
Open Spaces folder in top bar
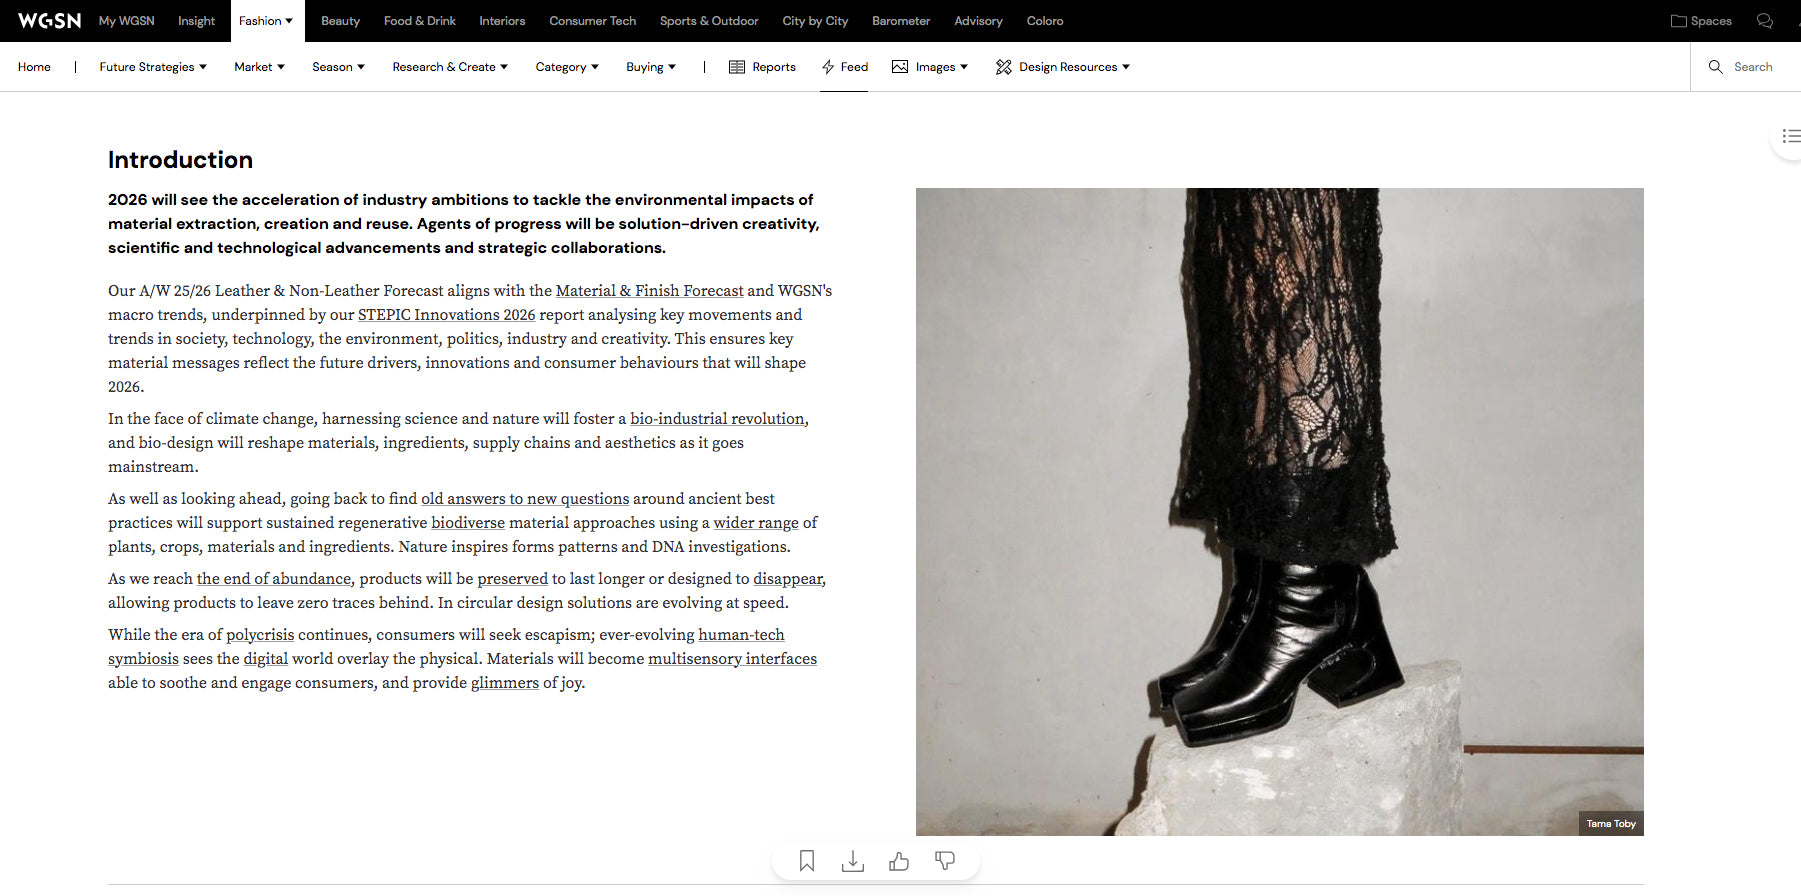1701,21
